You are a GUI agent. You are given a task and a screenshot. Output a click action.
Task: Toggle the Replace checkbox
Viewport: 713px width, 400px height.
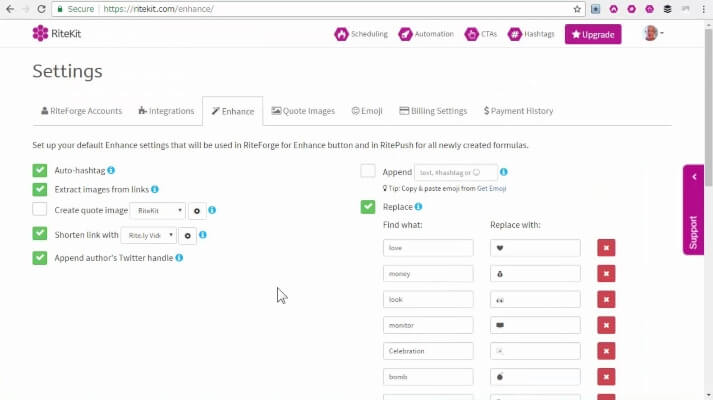coord(367,207)
